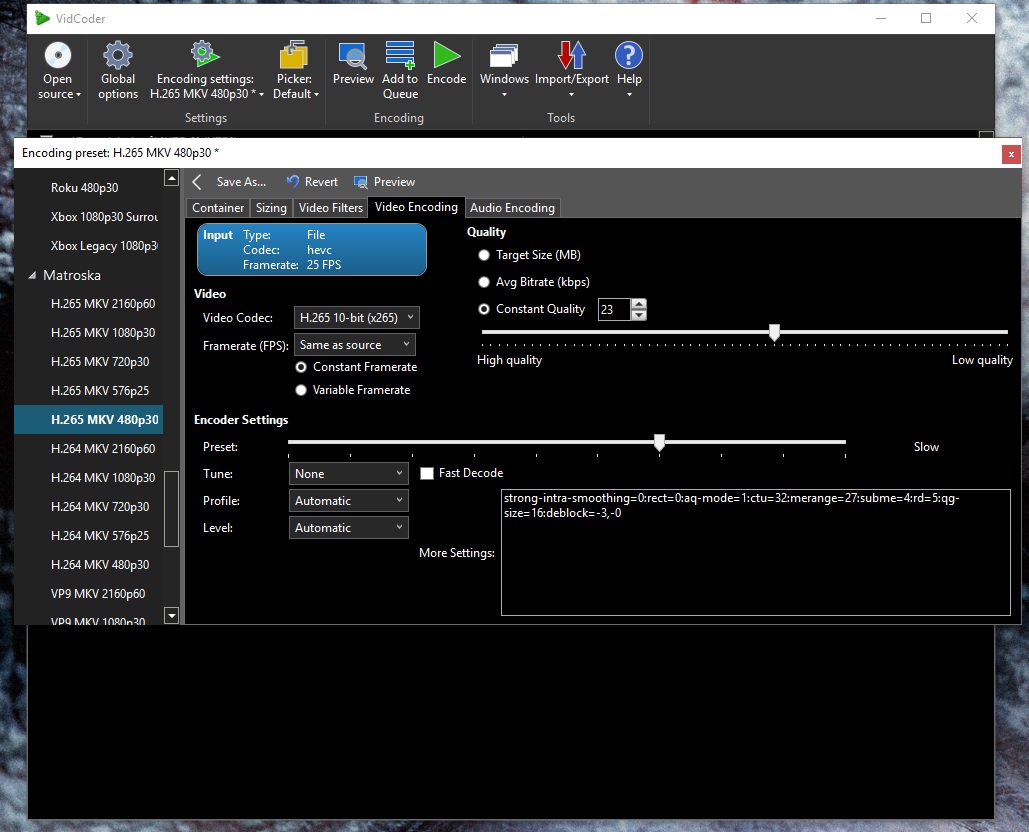The image size is (1029, 832).
Task: Select the H.265 MKV 576p25 preset
Action: 100,390
